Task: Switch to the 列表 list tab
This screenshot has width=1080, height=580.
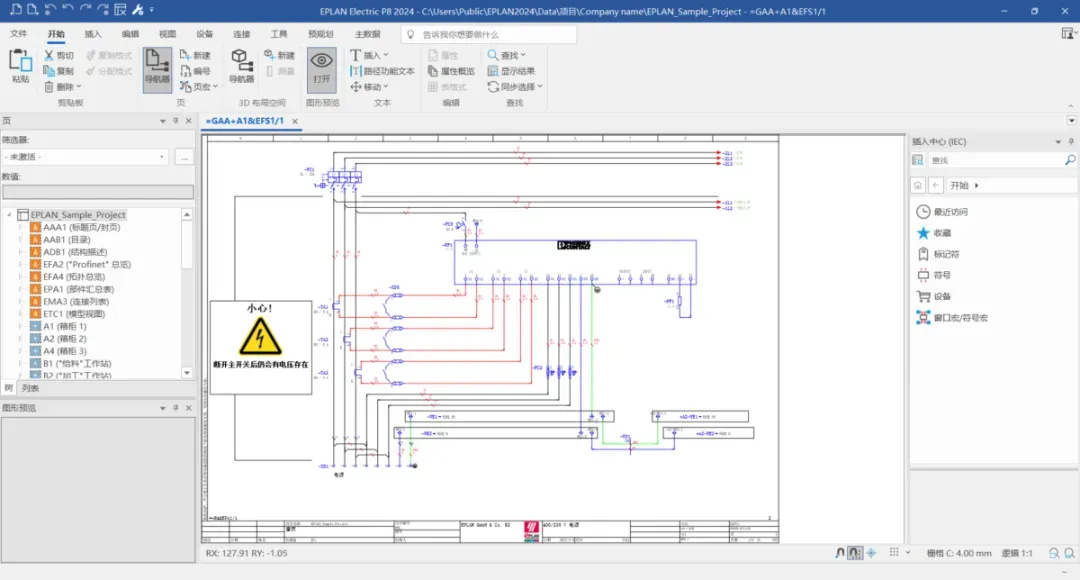Action: [30, 388]
